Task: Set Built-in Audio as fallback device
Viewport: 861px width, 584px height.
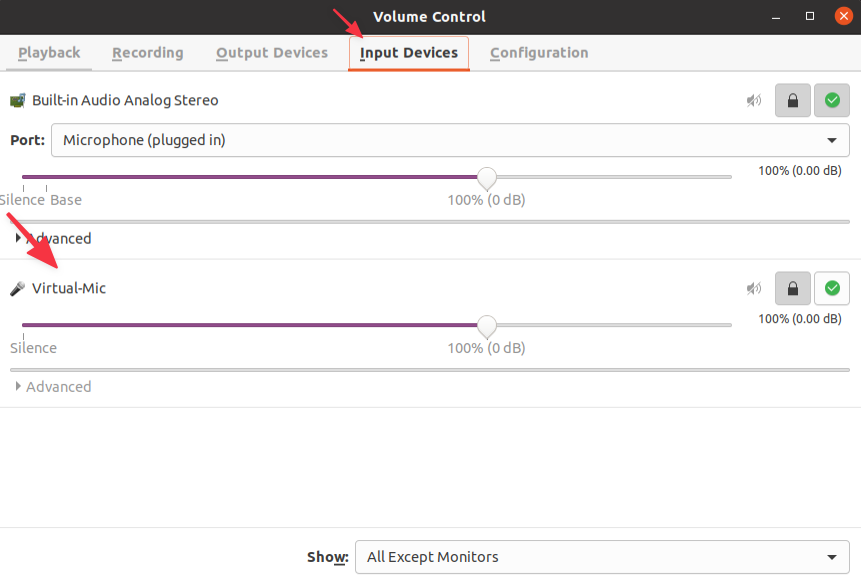Action: (x=832, y=101)
